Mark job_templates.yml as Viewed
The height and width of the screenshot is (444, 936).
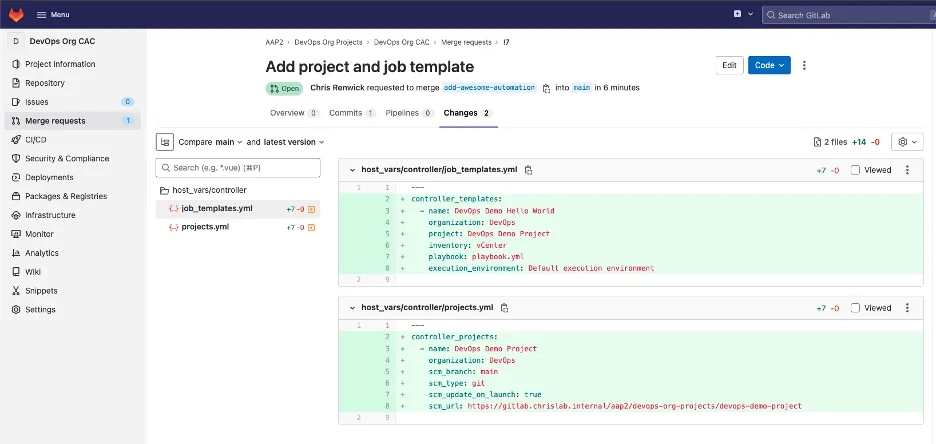coord(855,170)
